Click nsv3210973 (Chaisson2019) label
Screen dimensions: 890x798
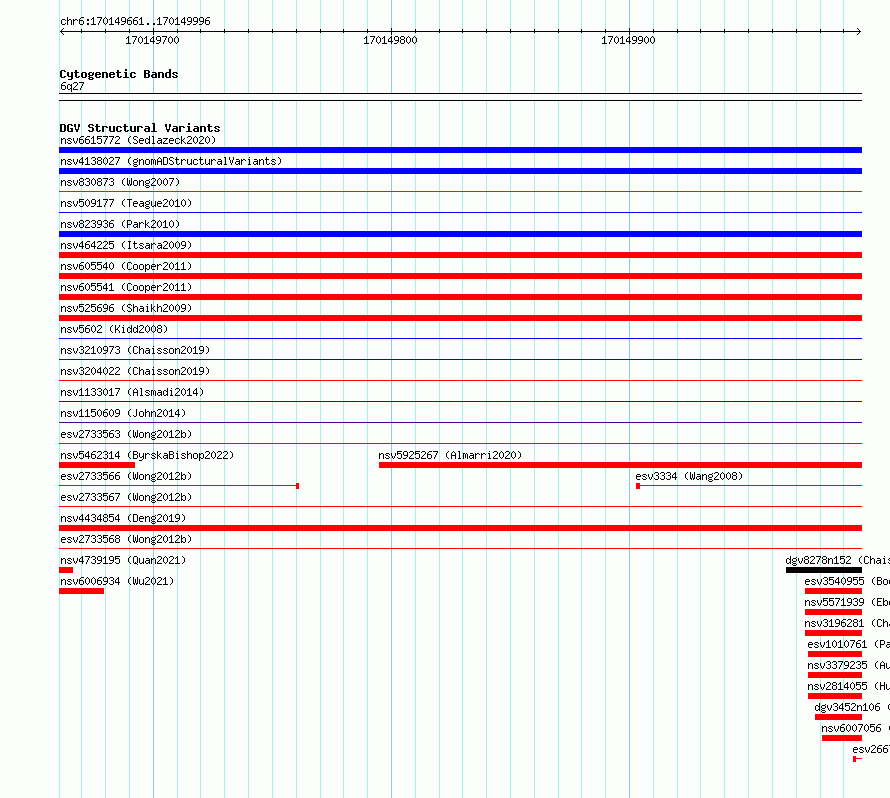click(135, 350)
